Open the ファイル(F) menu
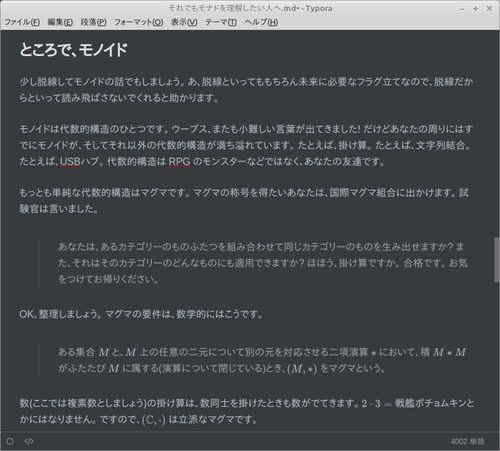Screen dimensions: 500x451 (22, 22)
